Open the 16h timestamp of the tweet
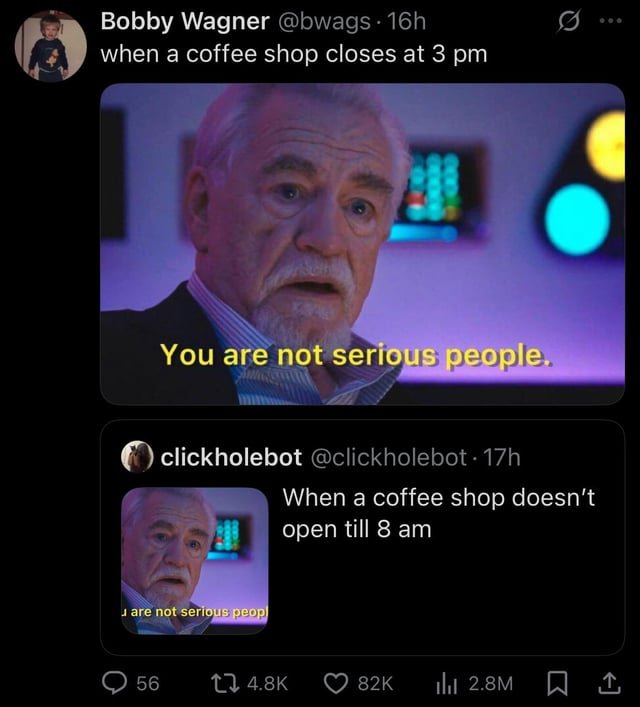Image resolution: width=640 pixels, height=707 pixels. click(406, 21)
